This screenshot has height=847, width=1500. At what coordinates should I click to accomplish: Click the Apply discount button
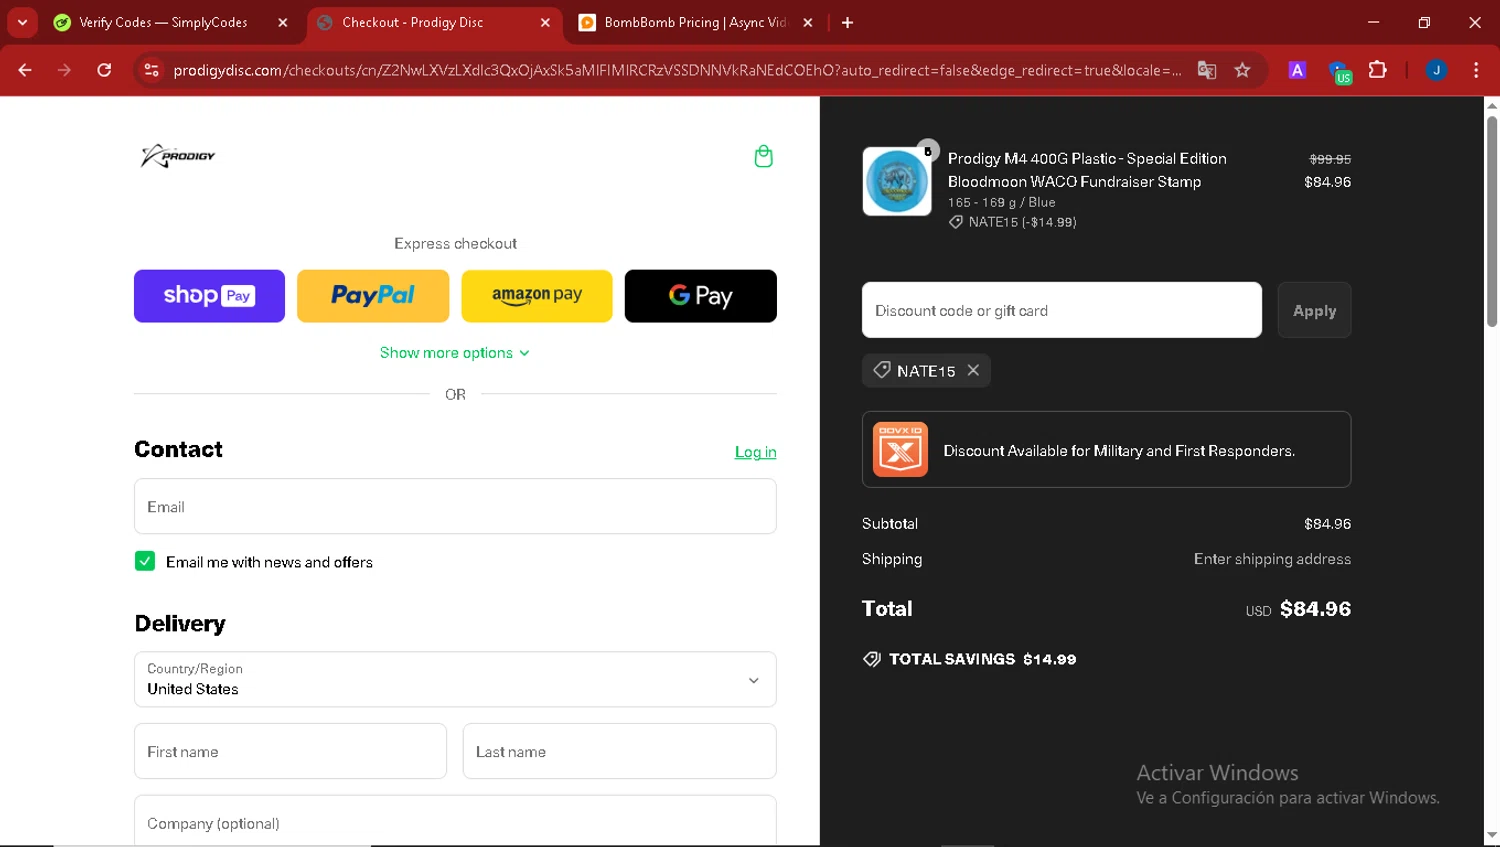[x=1314, y=310]
